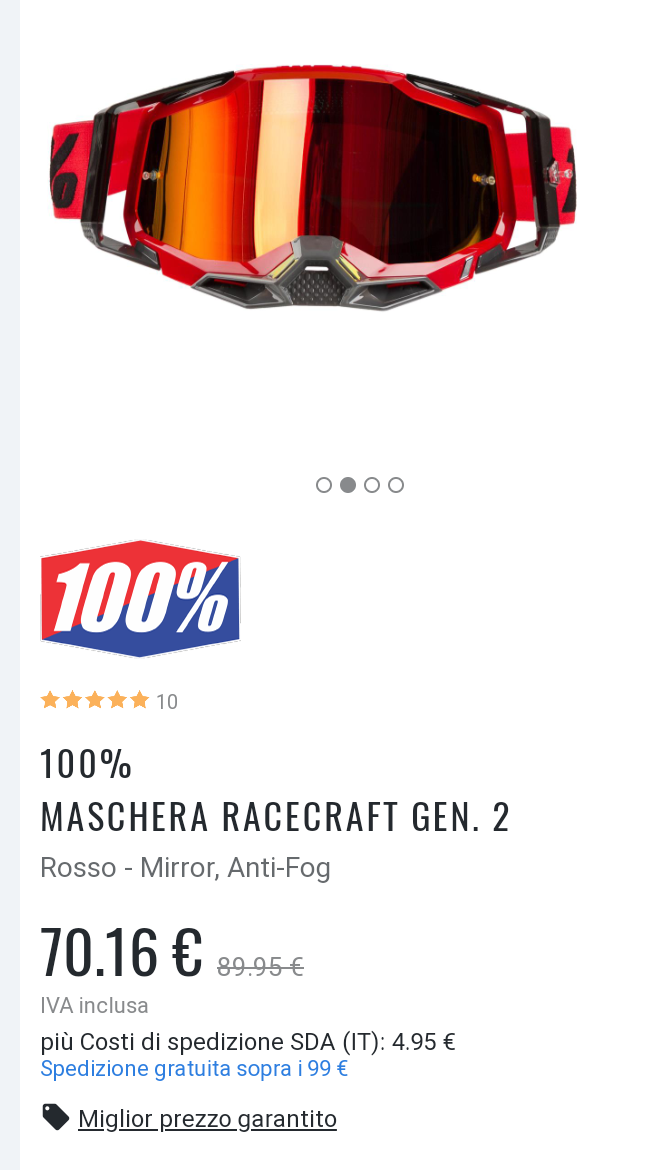Click the price tag icon

point(55,1117)
